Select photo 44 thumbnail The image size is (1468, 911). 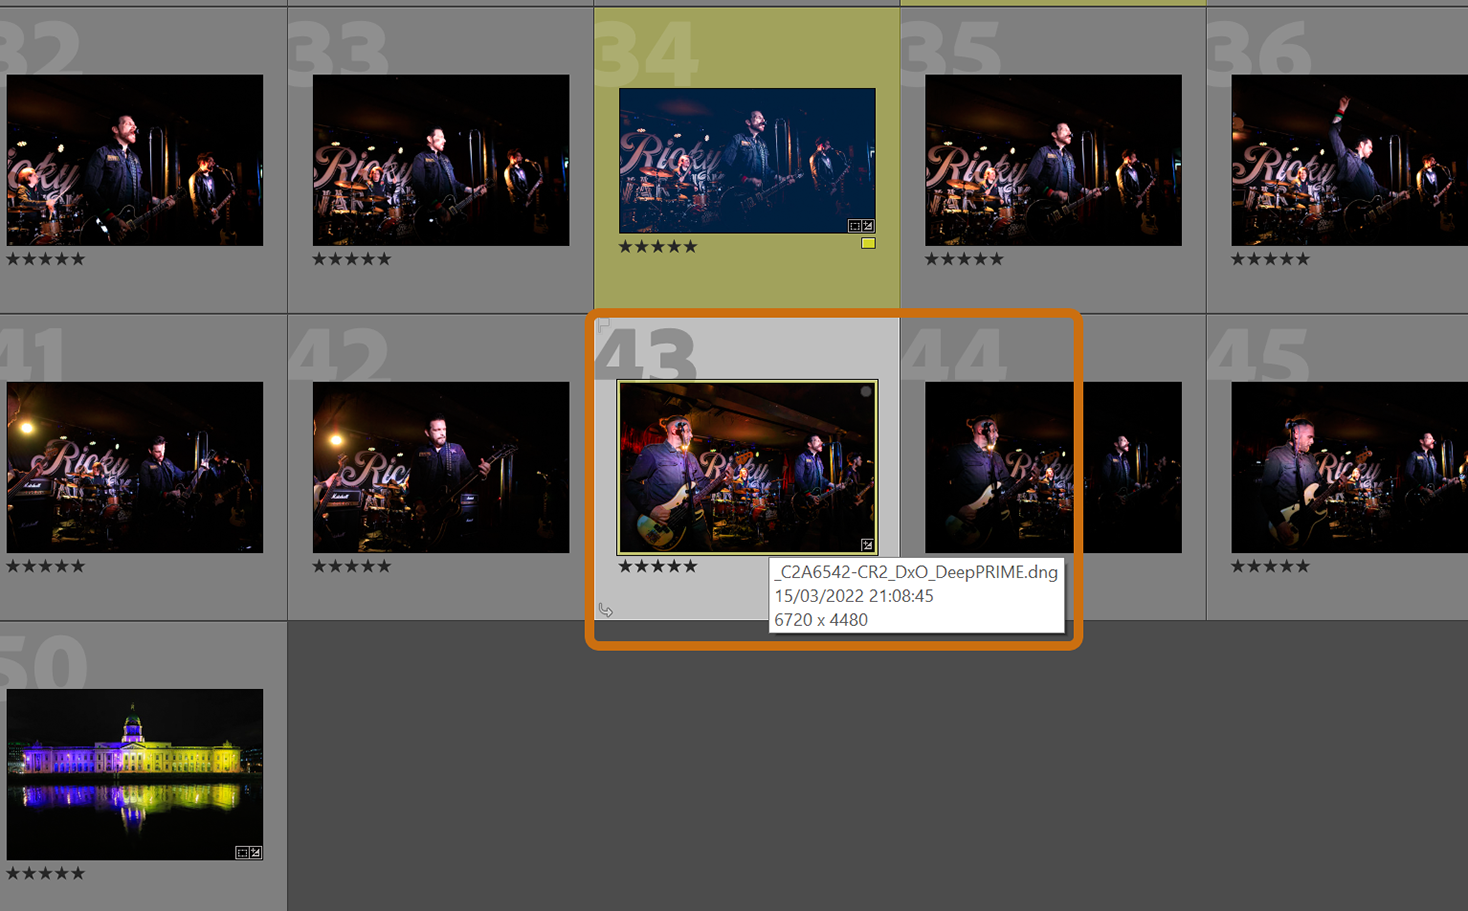click(x=1053, y=467)
